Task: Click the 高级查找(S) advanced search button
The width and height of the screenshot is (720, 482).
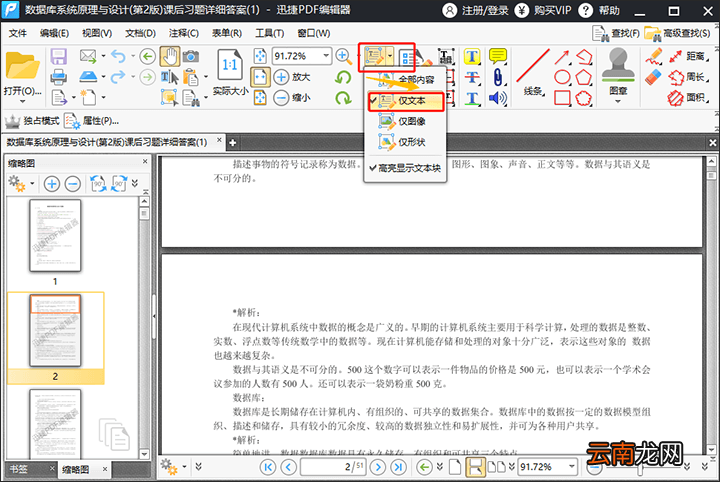Action: pyautogui.click(x=677, y=33)
